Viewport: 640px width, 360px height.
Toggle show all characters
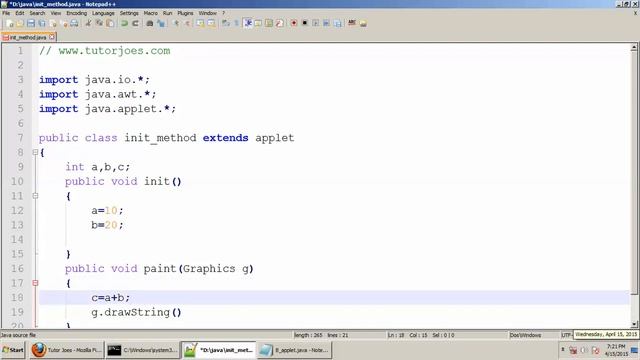[x=237, y=23]
